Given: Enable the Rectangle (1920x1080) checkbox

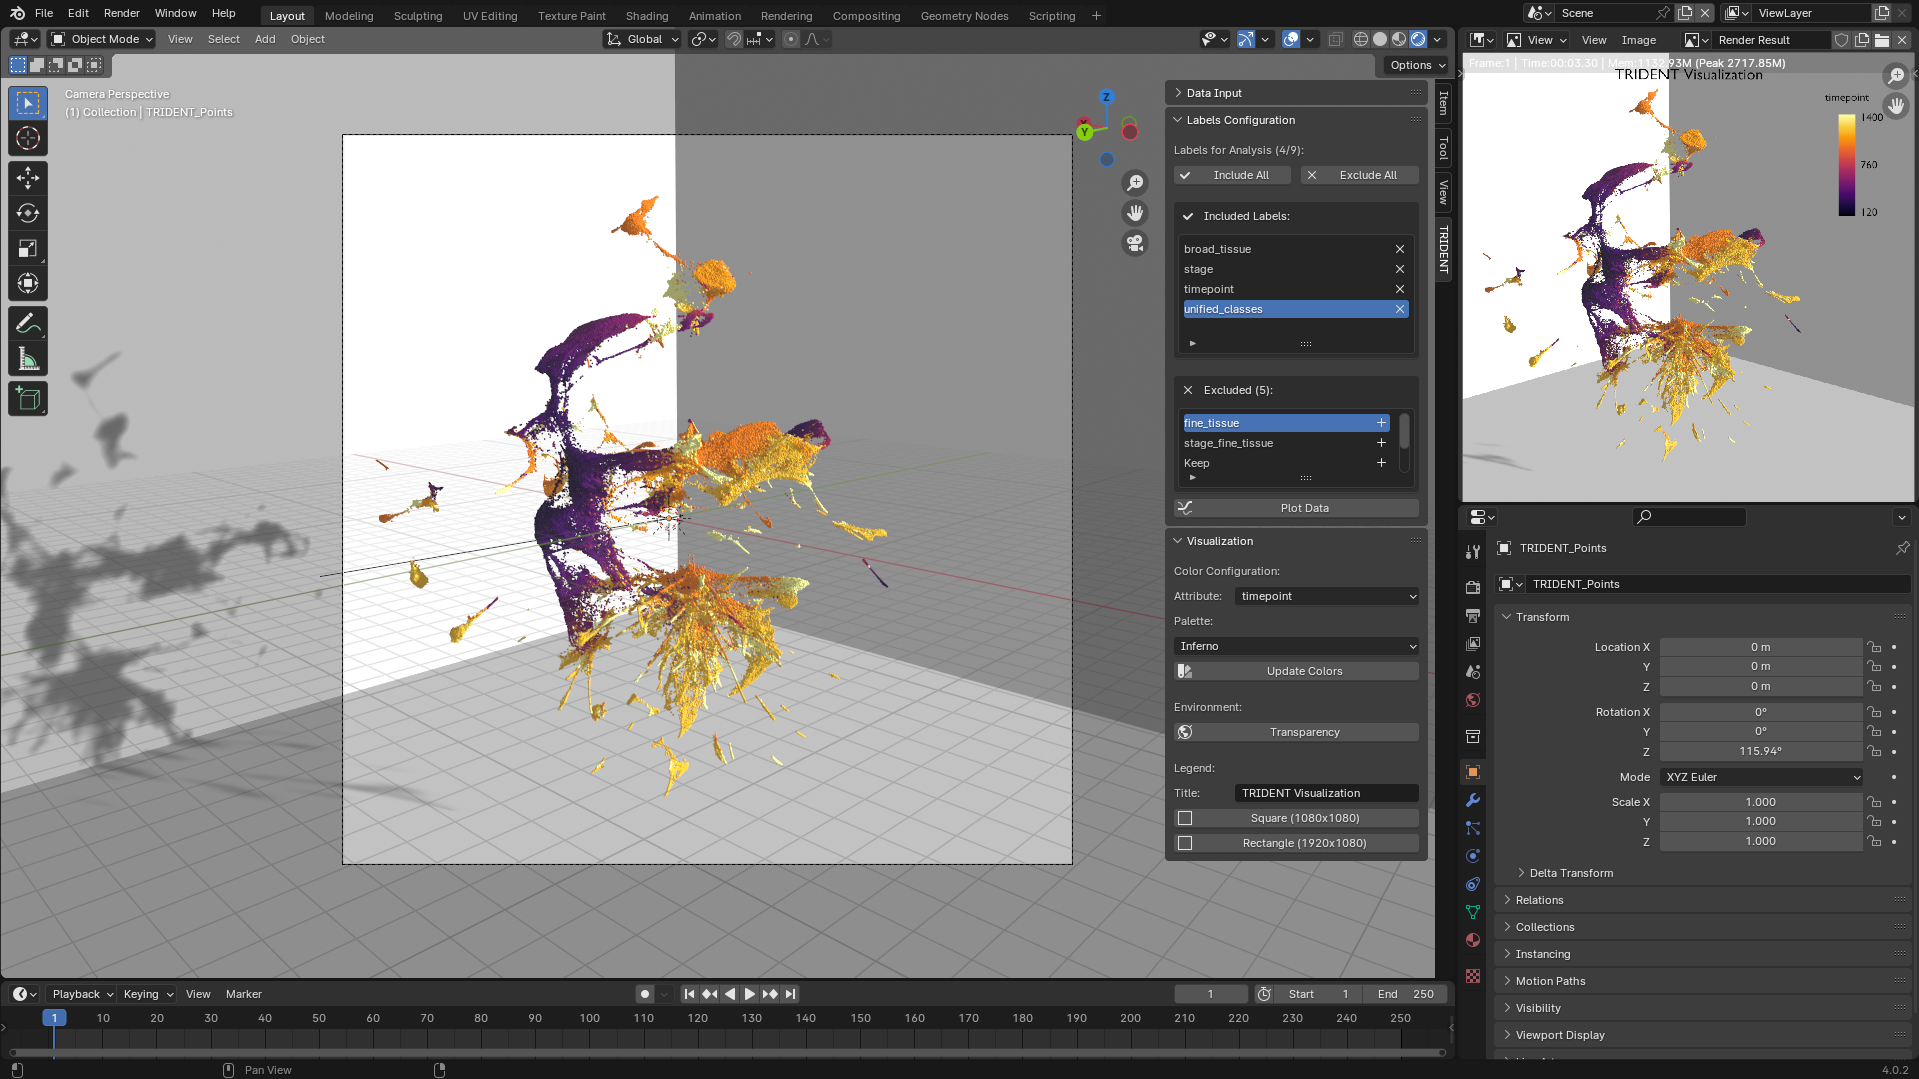Looking at the screenshot, I should coord(1185,843).
